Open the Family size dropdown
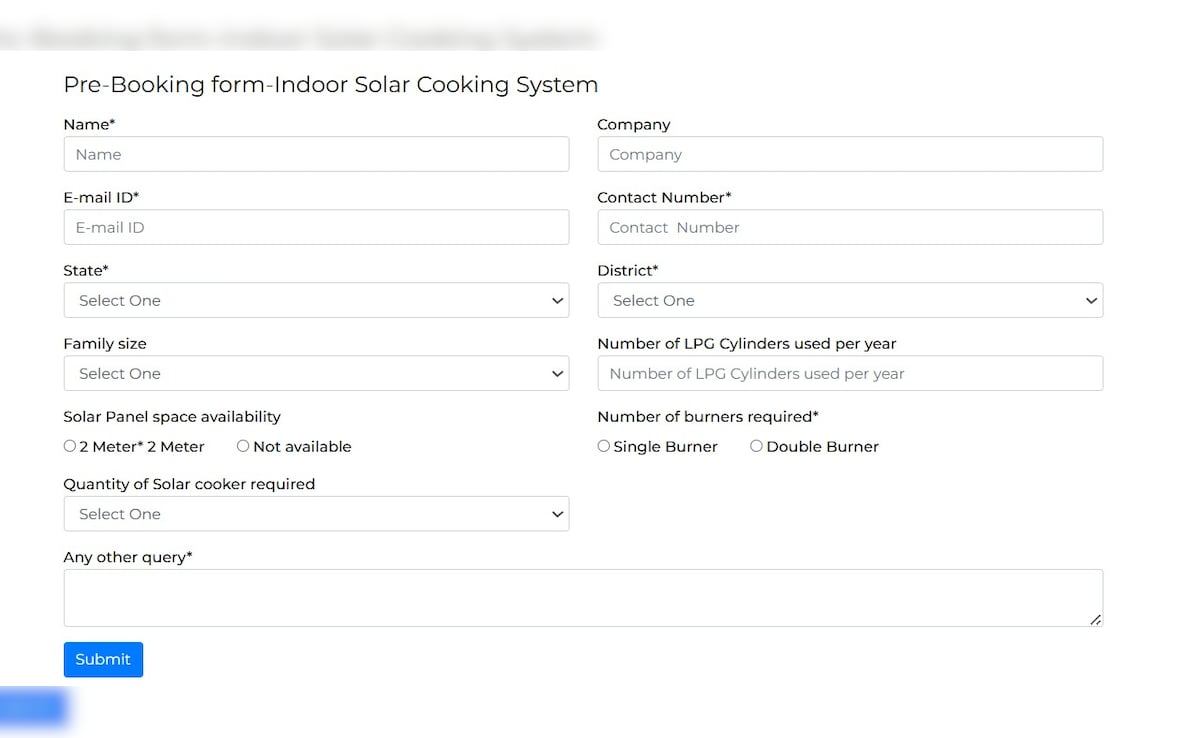The image size is (1200, 738). (316, 373)
